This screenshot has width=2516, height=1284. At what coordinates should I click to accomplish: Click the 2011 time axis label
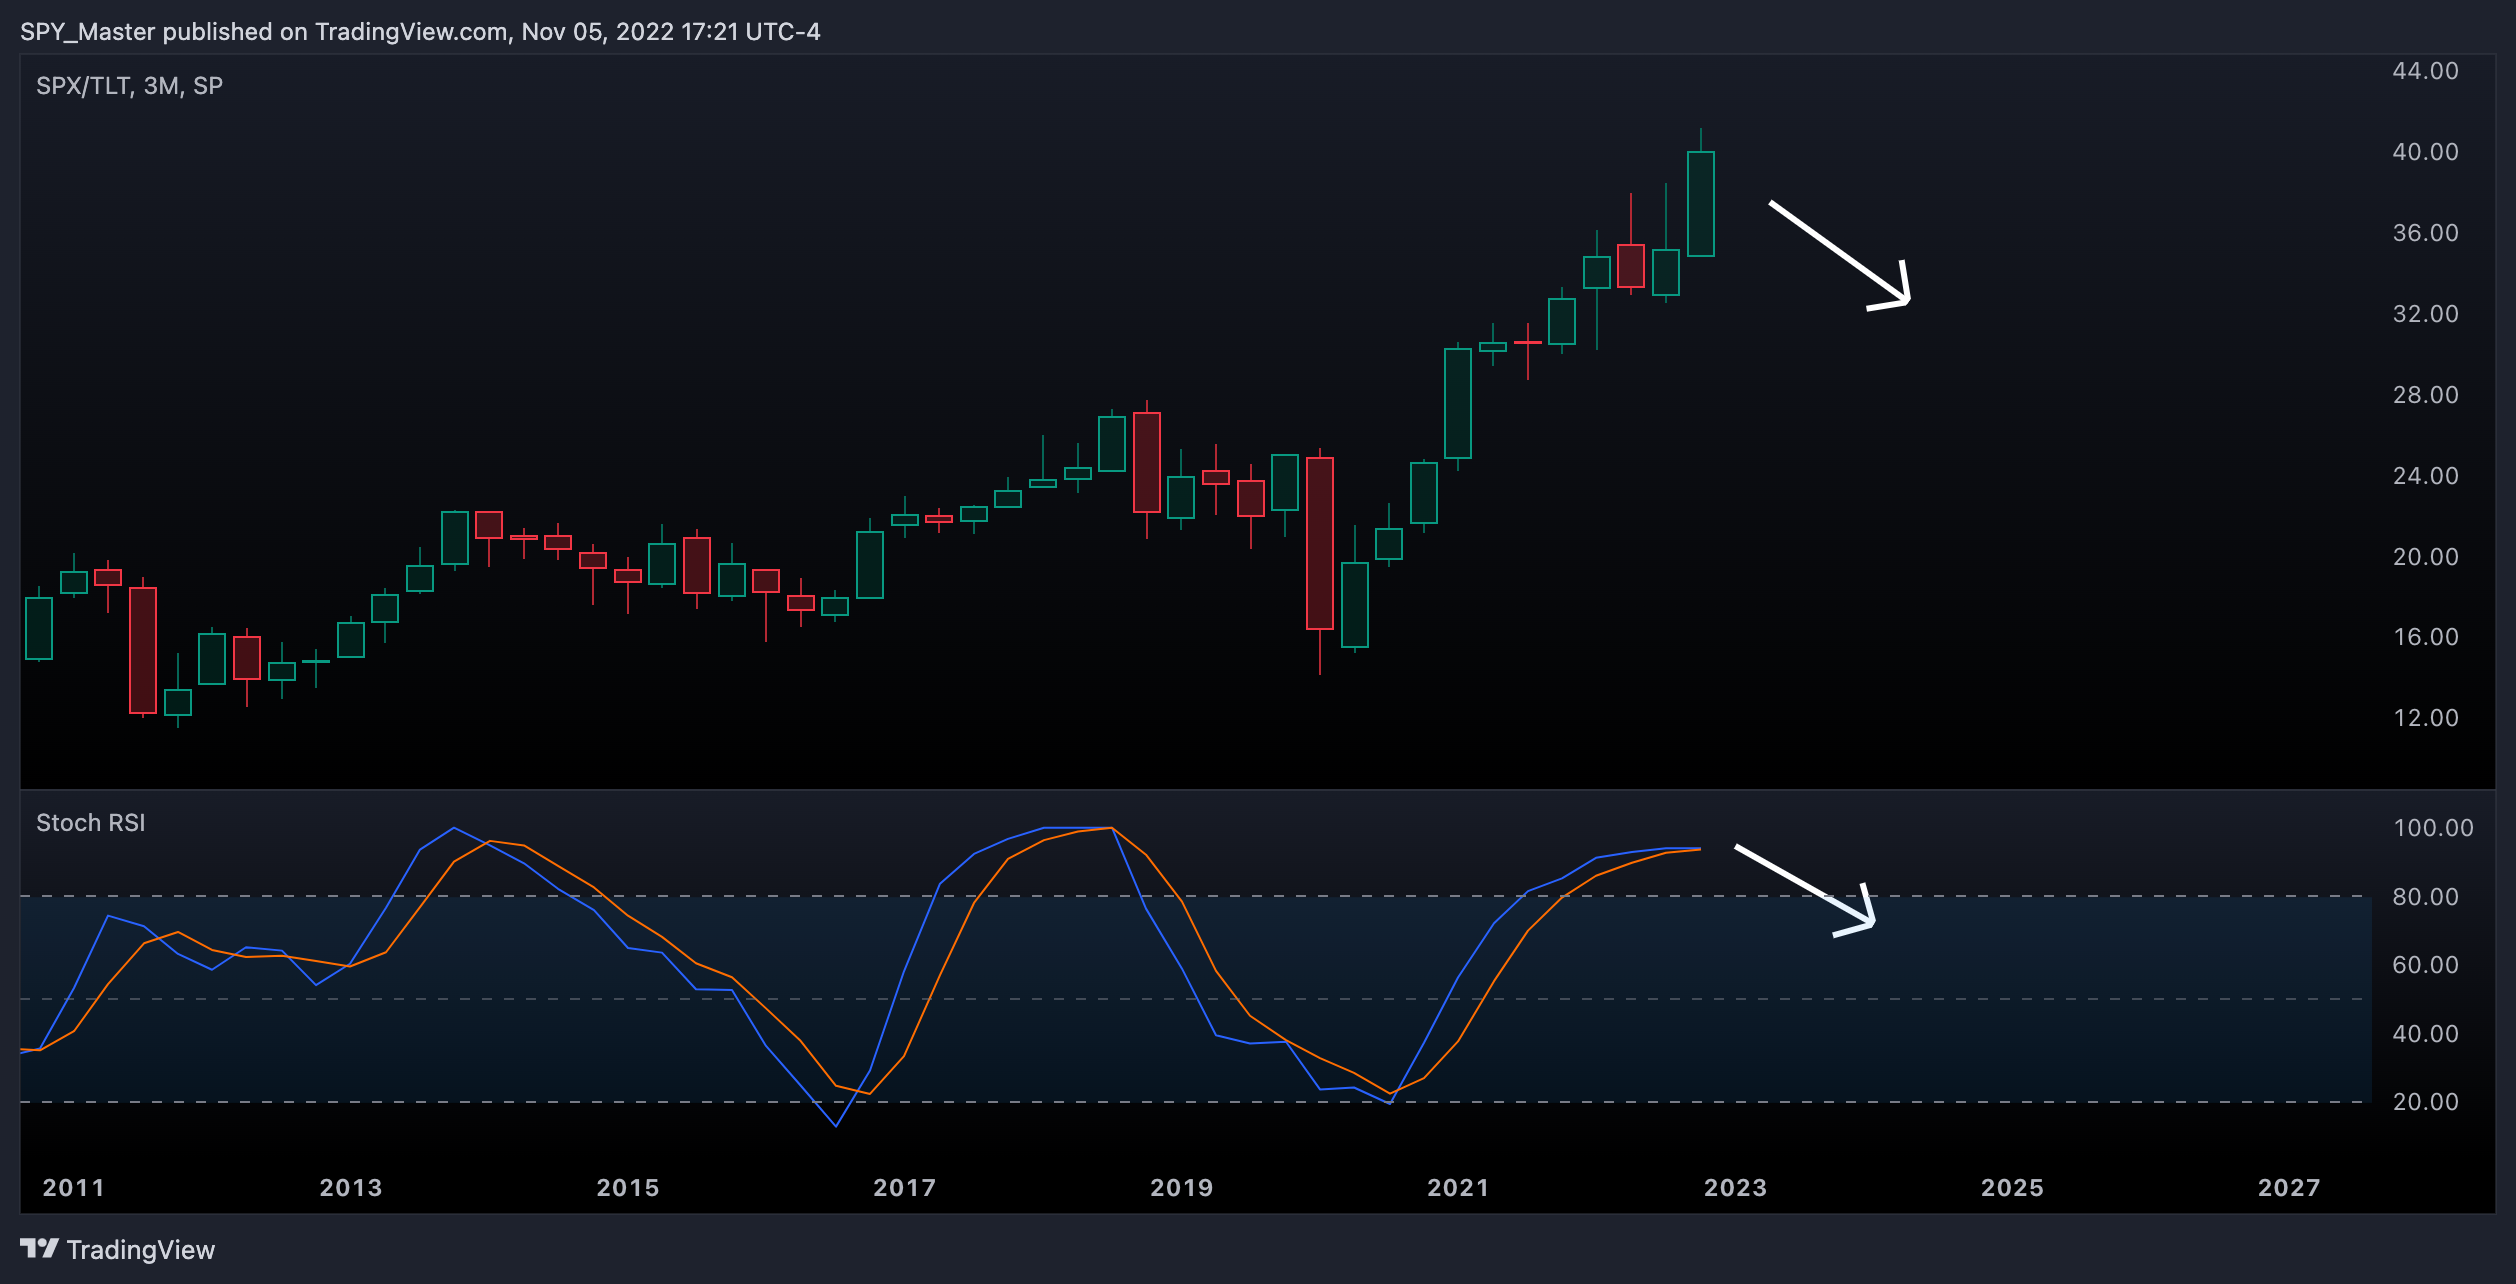pos(73,1188)
